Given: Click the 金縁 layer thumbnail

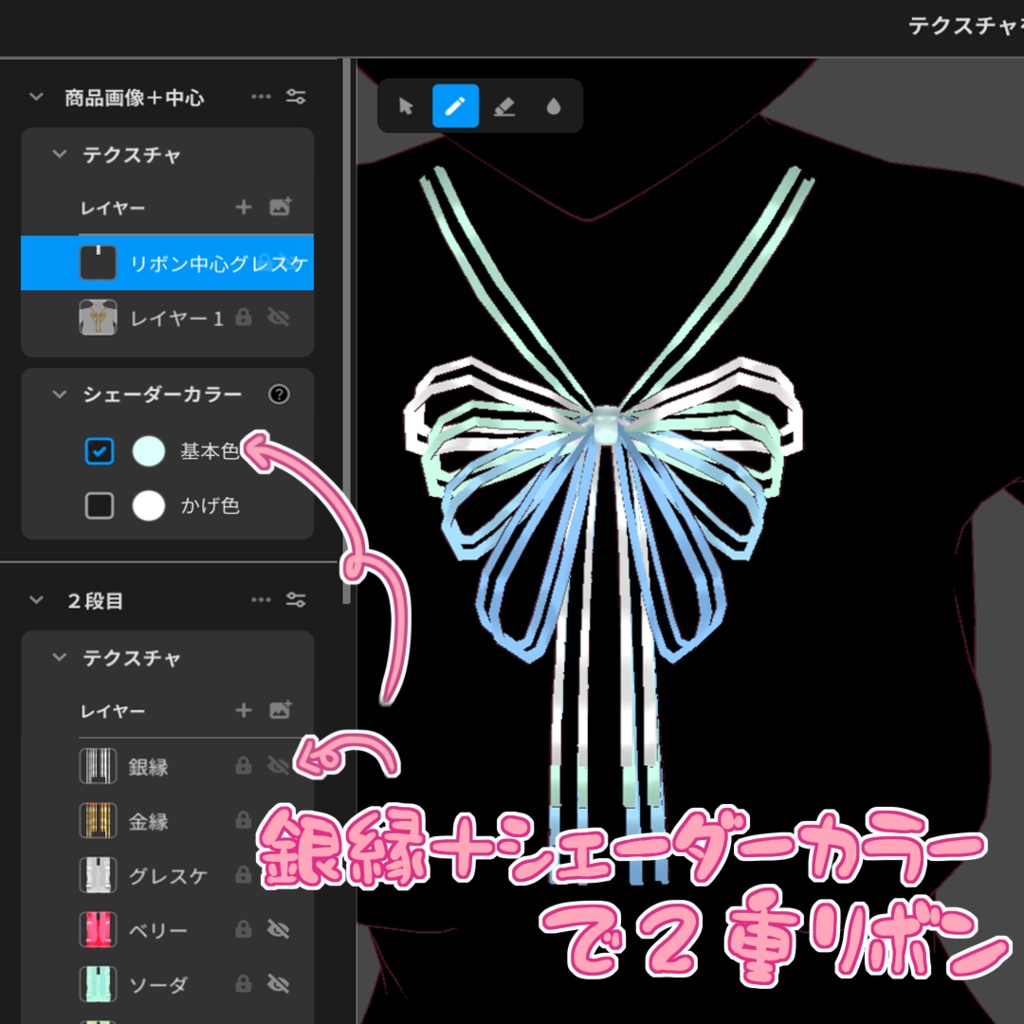Looking at the screenshot, I should click(x=98, y=820).
